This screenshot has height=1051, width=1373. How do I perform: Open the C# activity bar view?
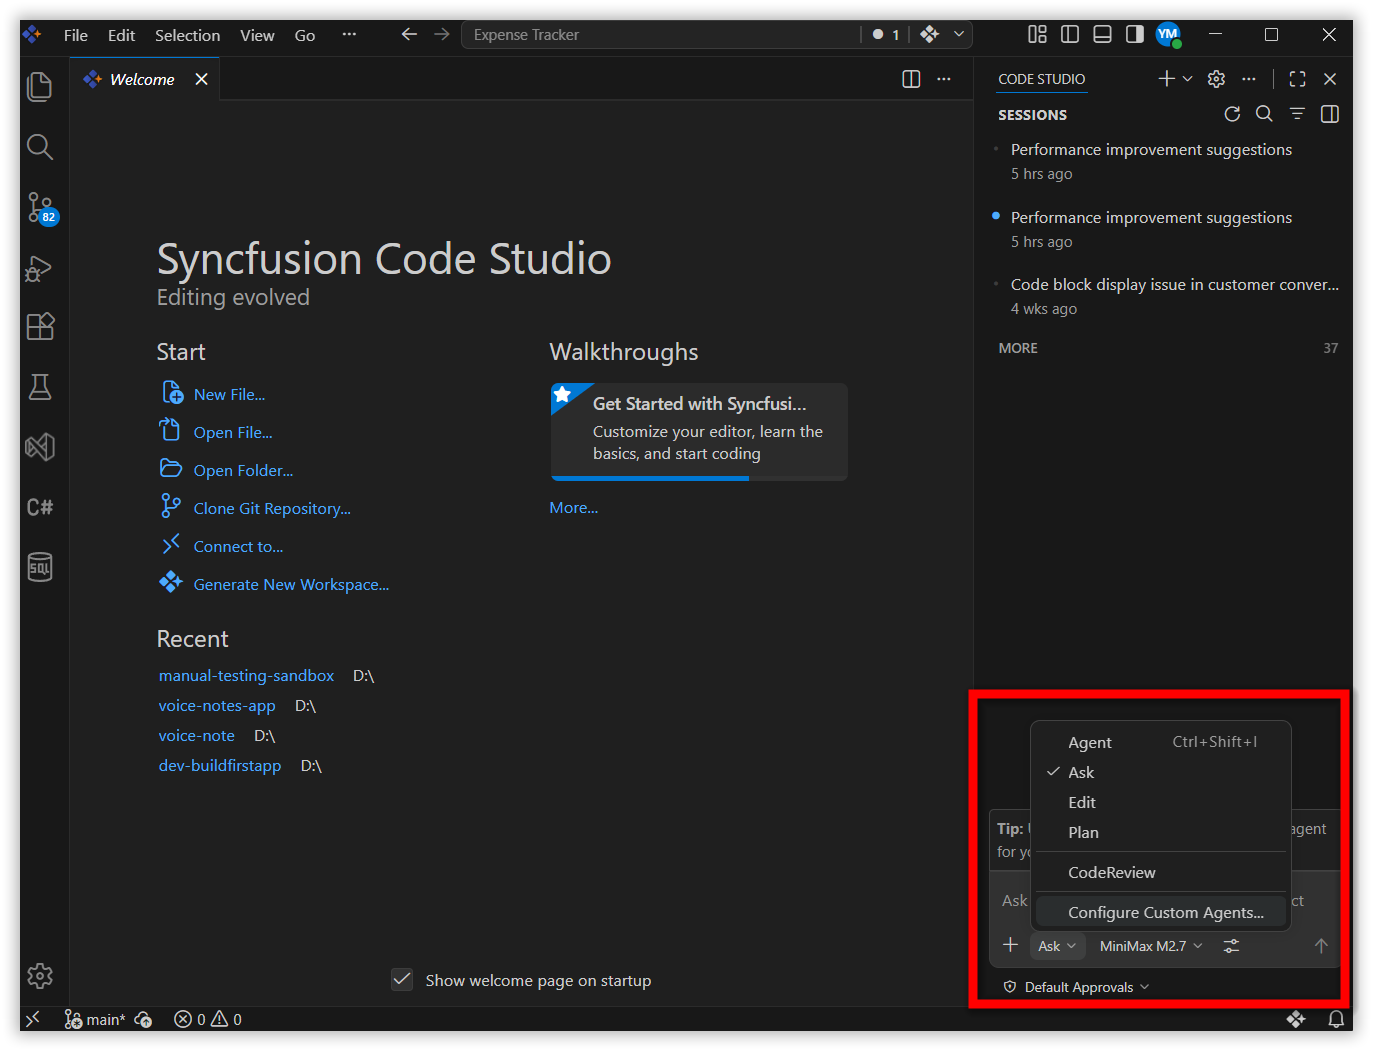pyautogui.click(x=40, y=507)
